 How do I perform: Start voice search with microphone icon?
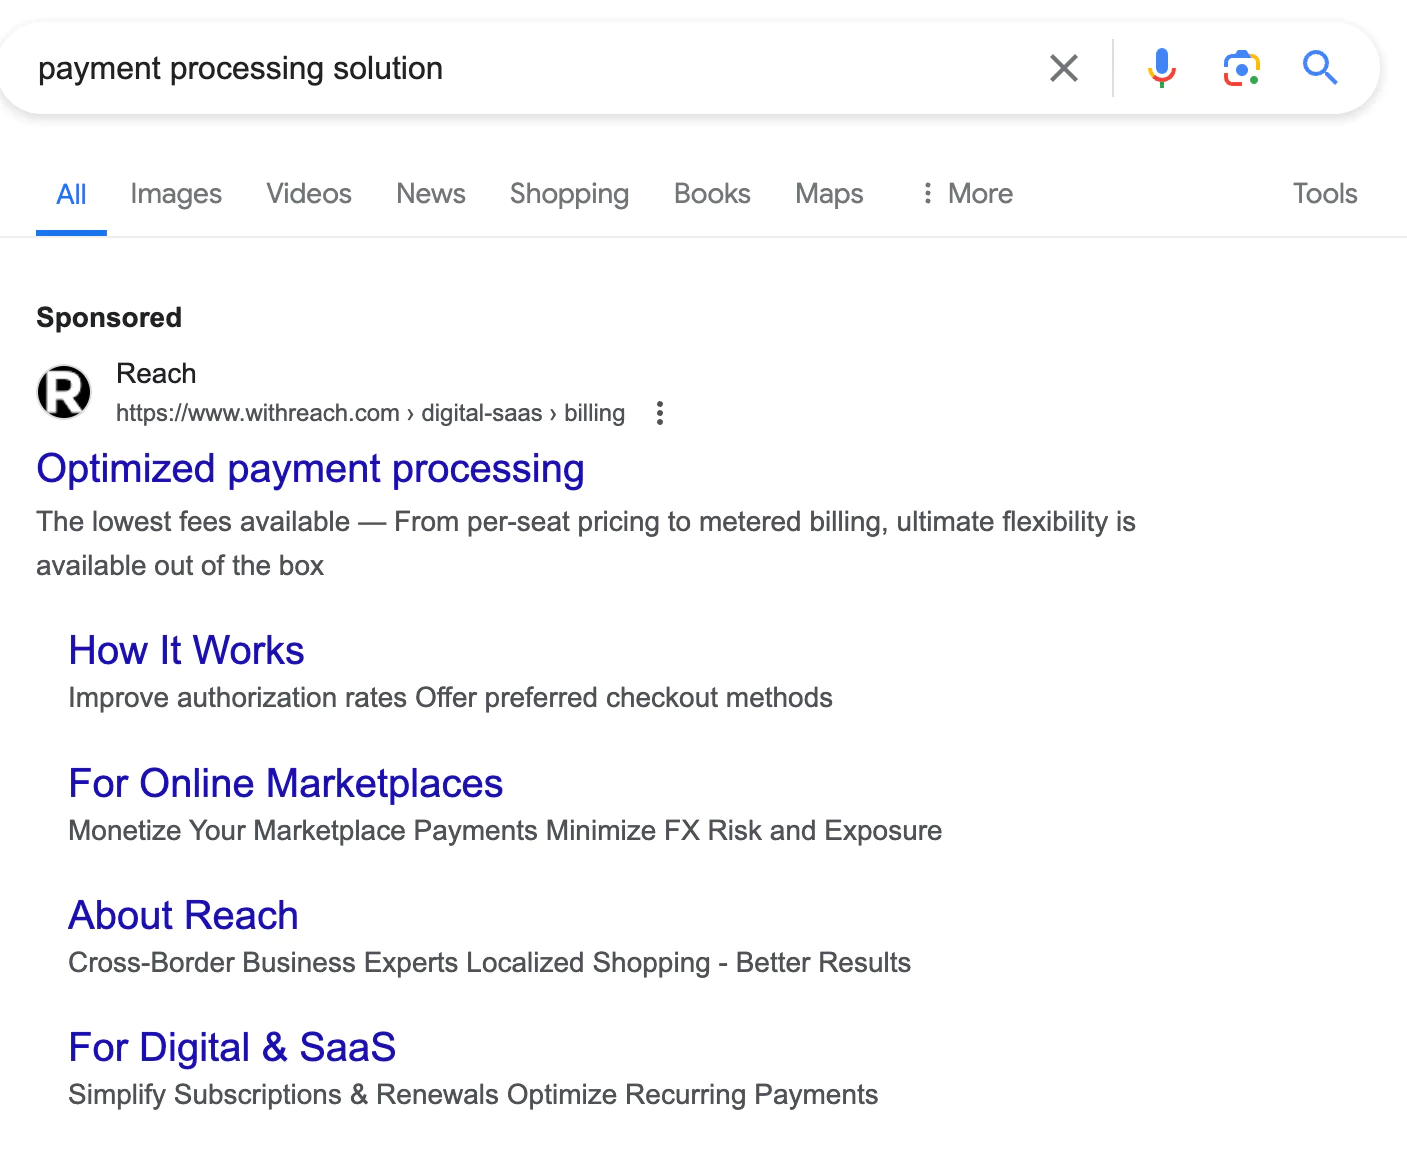[x=1161, y=68]
